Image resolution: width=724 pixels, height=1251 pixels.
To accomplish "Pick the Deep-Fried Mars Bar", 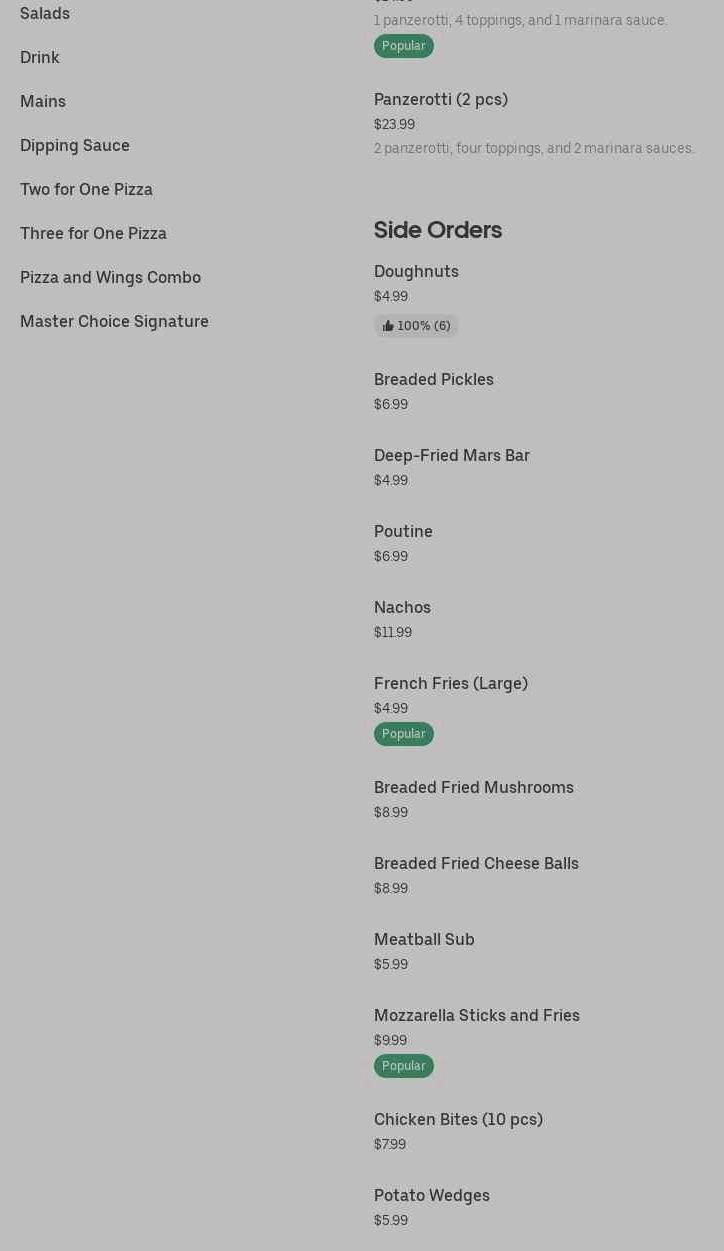I will (x=452, y=455).
